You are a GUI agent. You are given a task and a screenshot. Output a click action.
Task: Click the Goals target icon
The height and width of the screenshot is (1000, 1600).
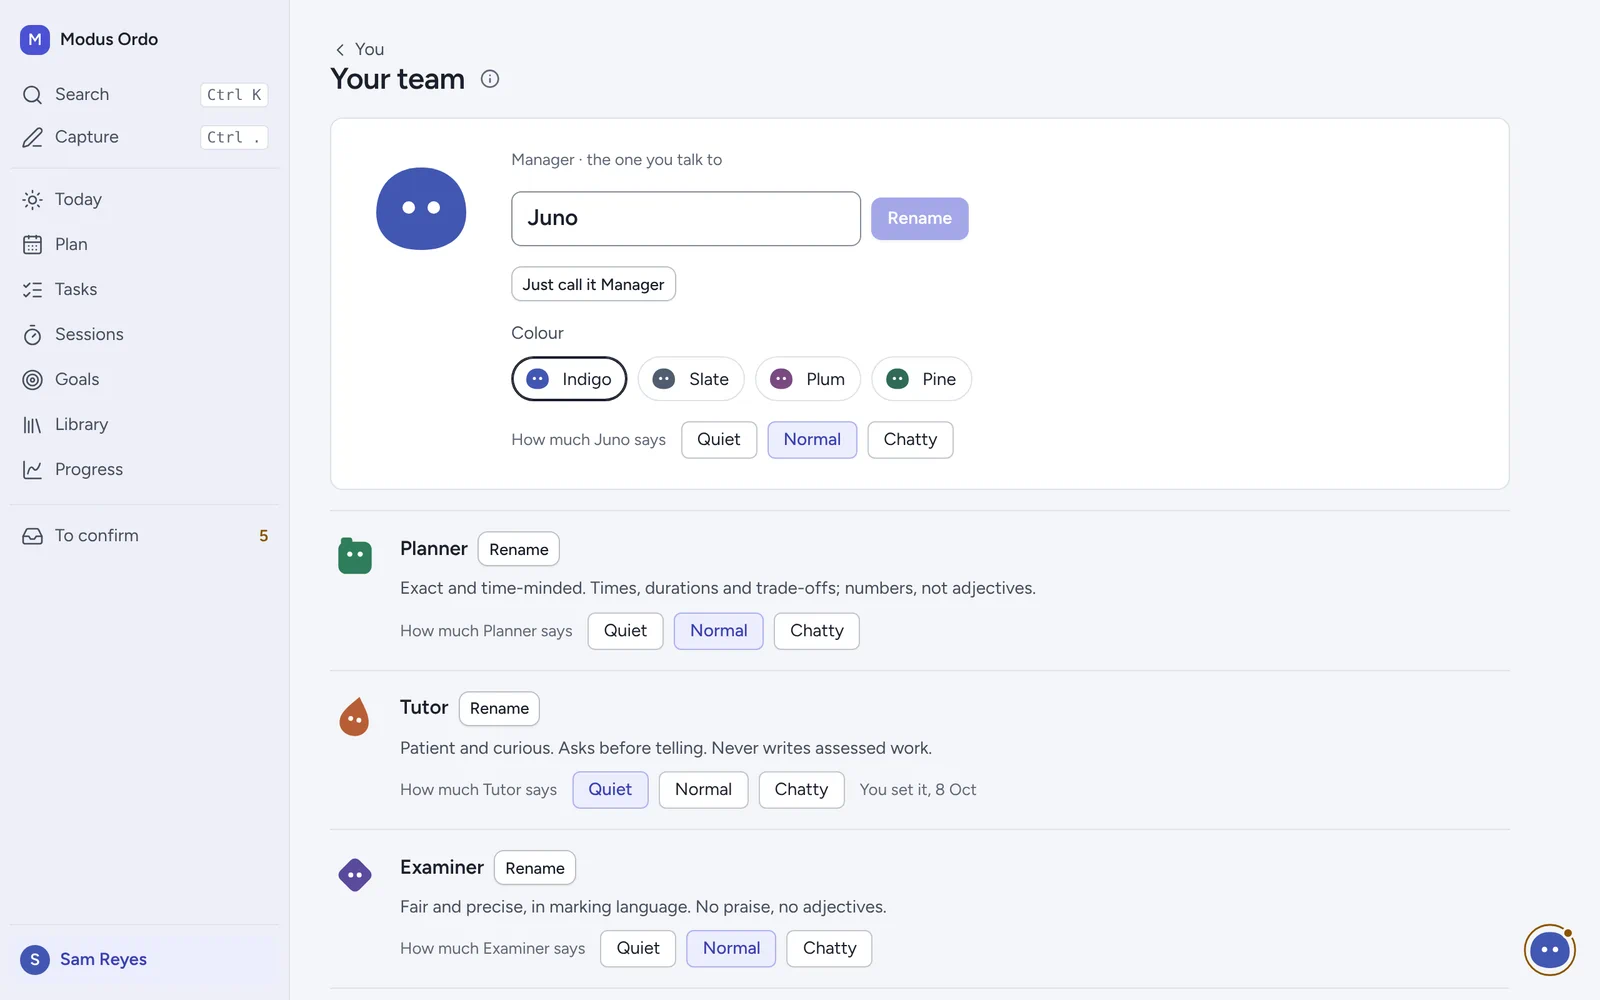pyautogui.click(x=33, y=380)
